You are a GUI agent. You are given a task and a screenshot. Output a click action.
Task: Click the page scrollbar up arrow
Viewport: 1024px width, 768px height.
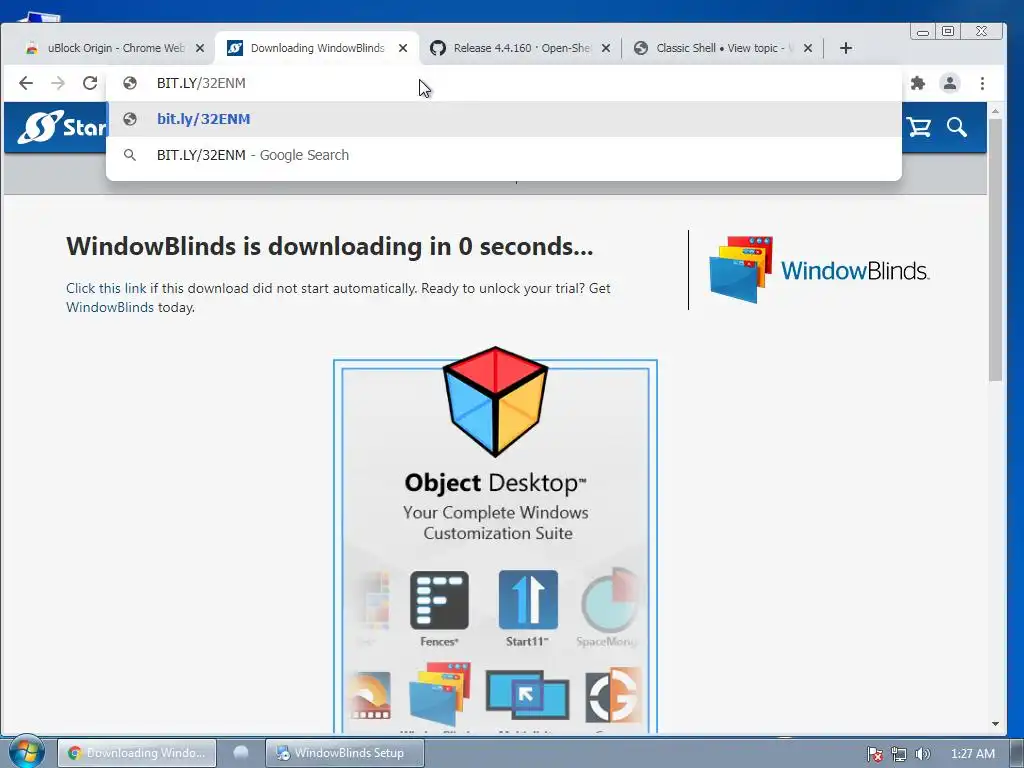coord(995,112)
